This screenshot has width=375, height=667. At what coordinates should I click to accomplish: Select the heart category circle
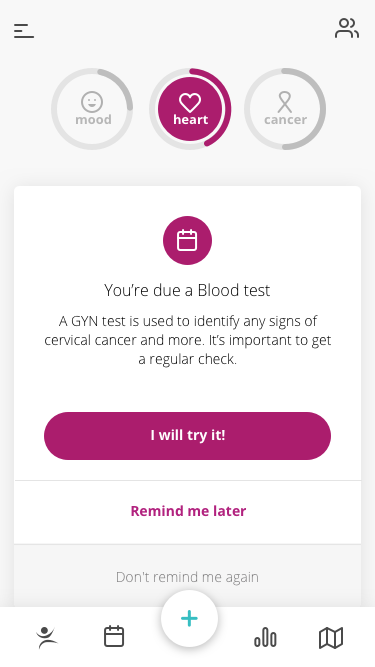[x=190, y=109]
